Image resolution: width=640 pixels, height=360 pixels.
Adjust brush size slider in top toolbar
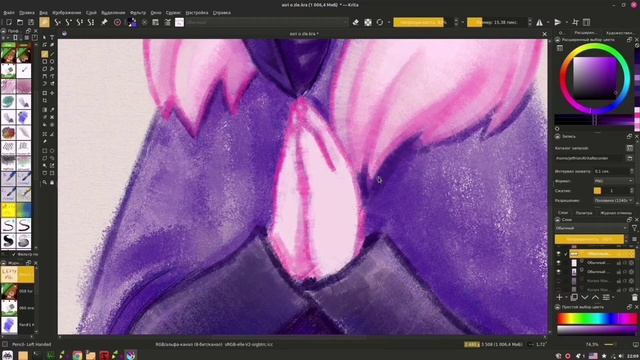497,22
